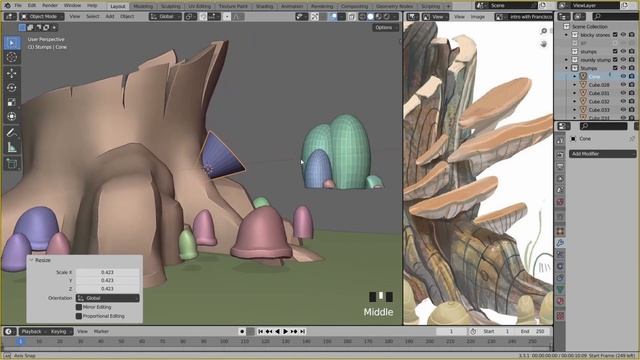
Task: Open Texture properties checker tab
Action: [x=560, y=316]
